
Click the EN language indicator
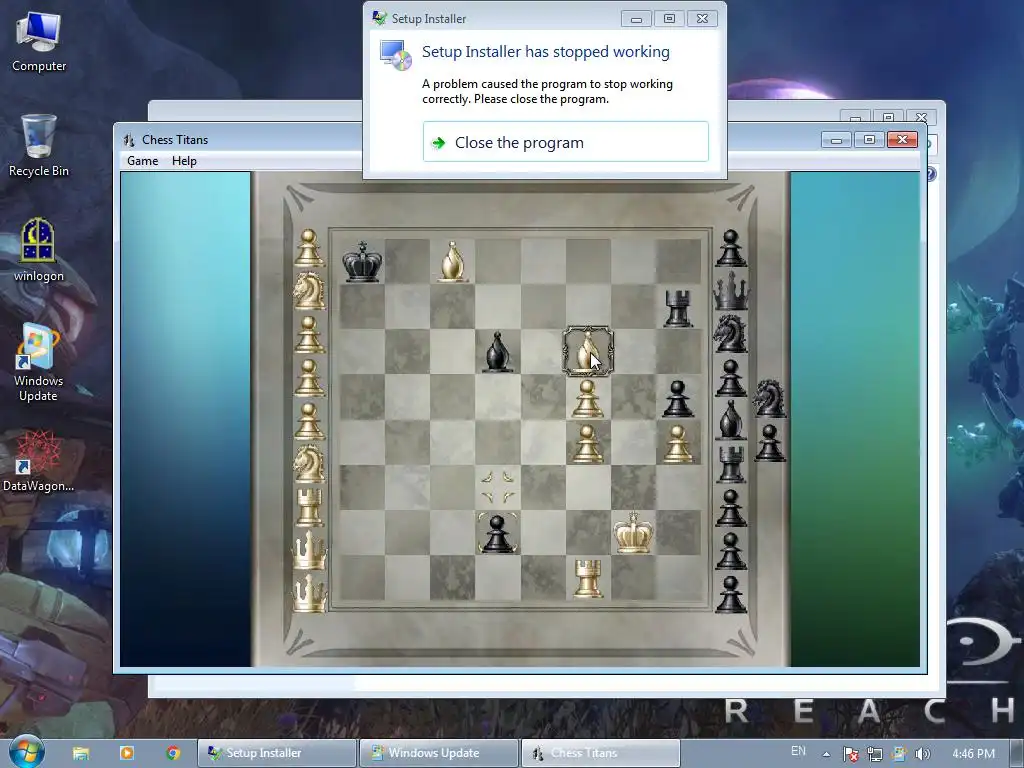pos(798,751)
